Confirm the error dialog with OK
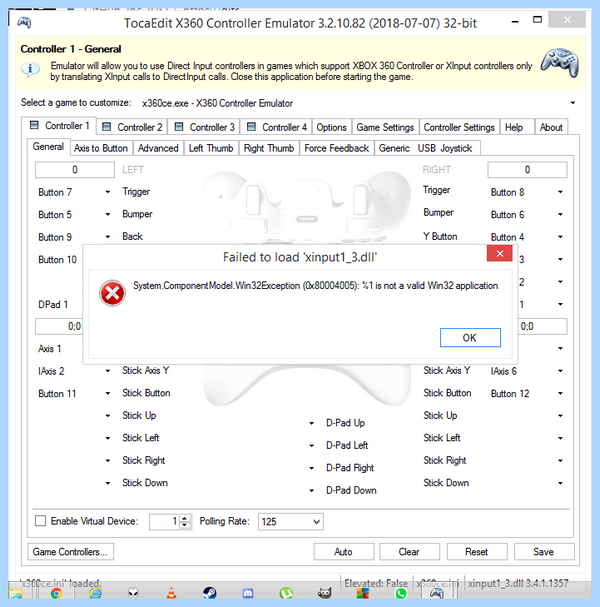 (470, 338)
